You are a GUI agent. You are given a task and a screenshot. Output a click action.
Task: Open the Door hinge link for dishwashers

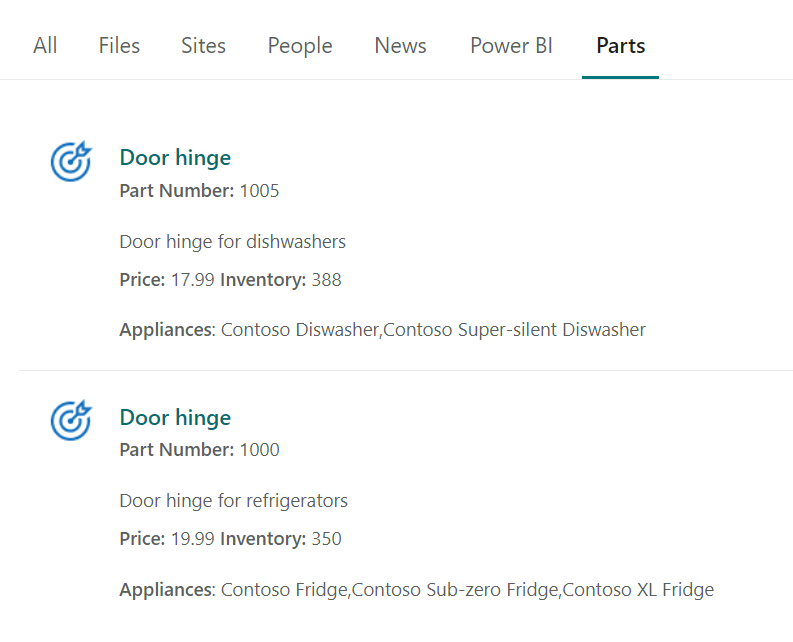(175, 158)
